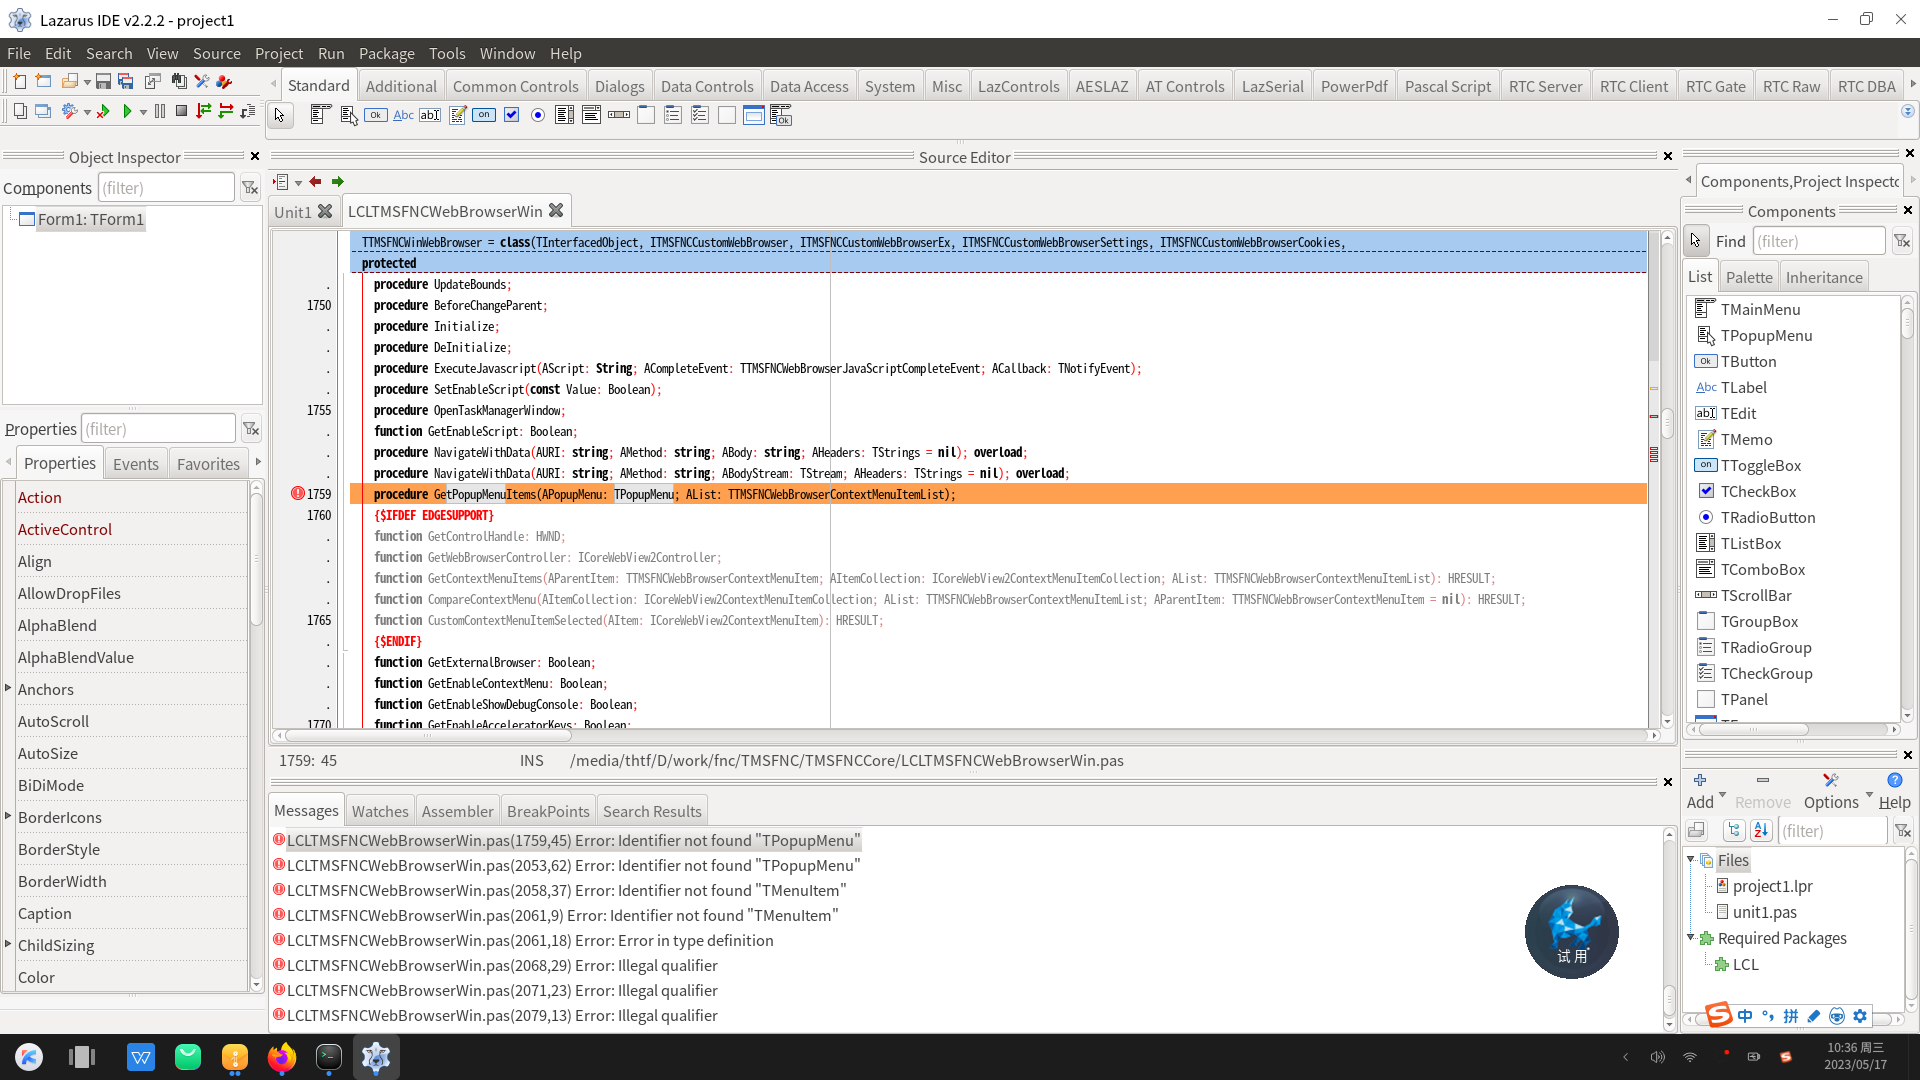1920x1080 pixels.
Task: Select error message at line 2053,62
Action: 573,865
